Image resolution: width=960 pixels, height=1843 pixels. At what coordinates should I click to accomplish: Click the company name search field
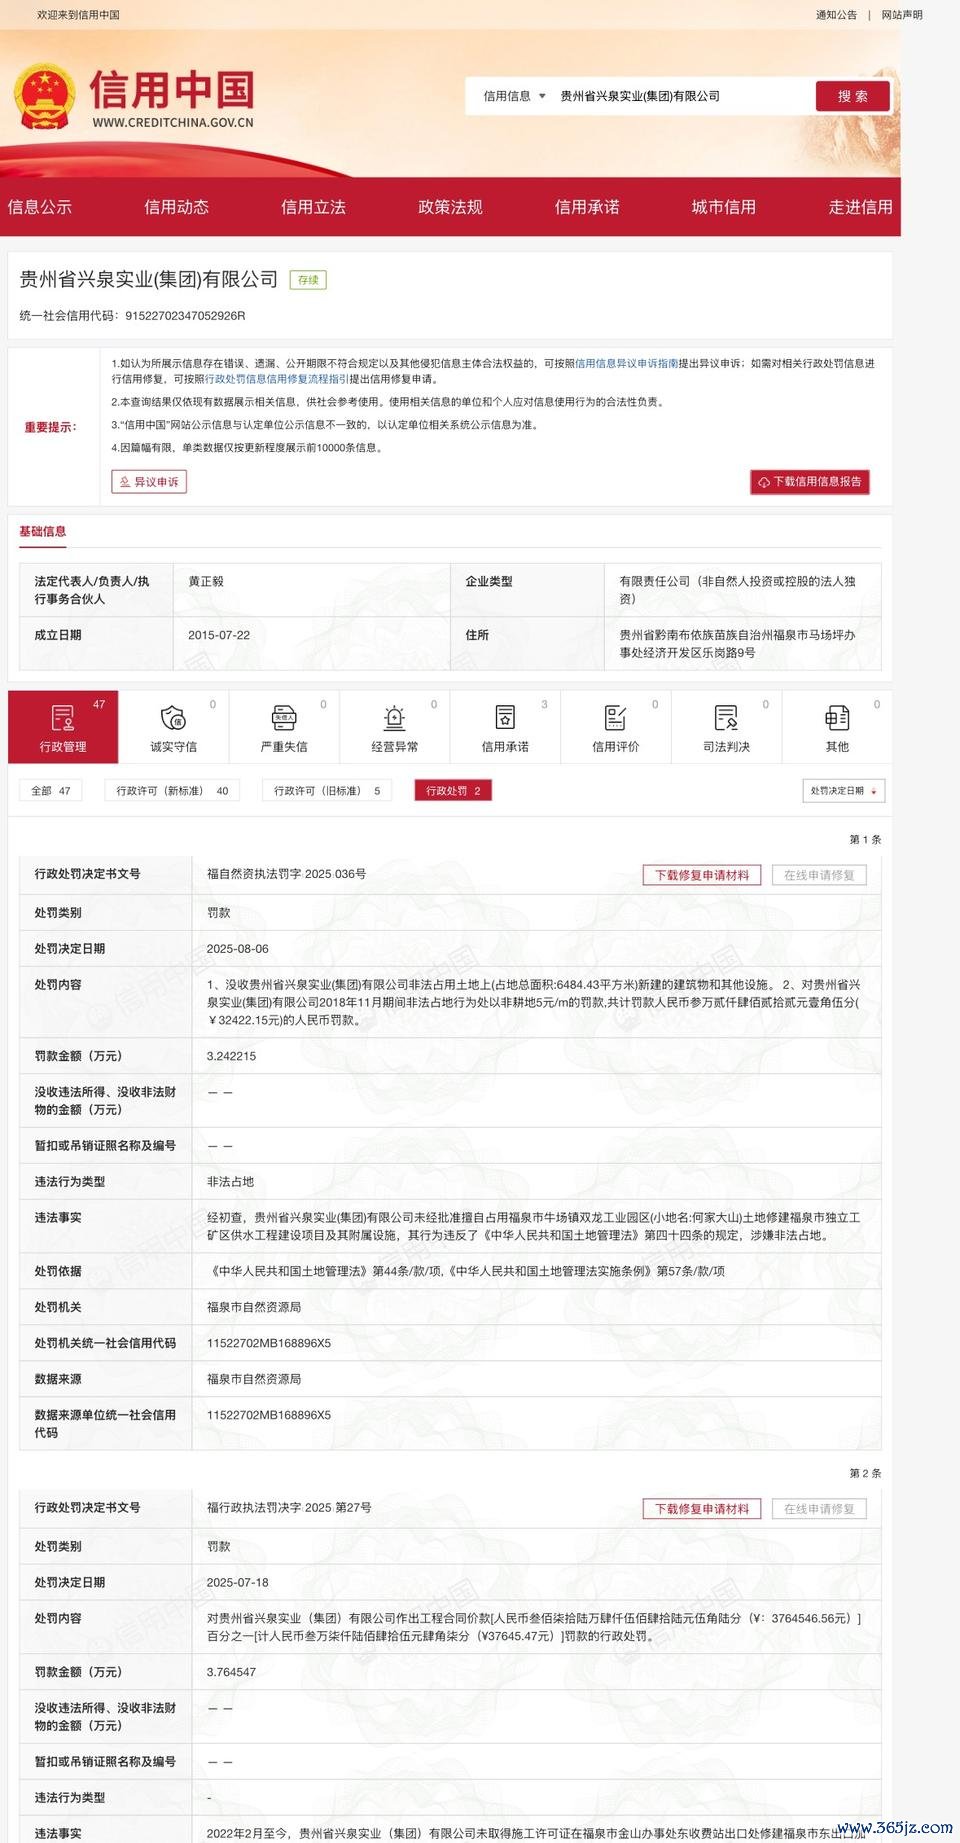pyautogui.click(x=680, y=96)
